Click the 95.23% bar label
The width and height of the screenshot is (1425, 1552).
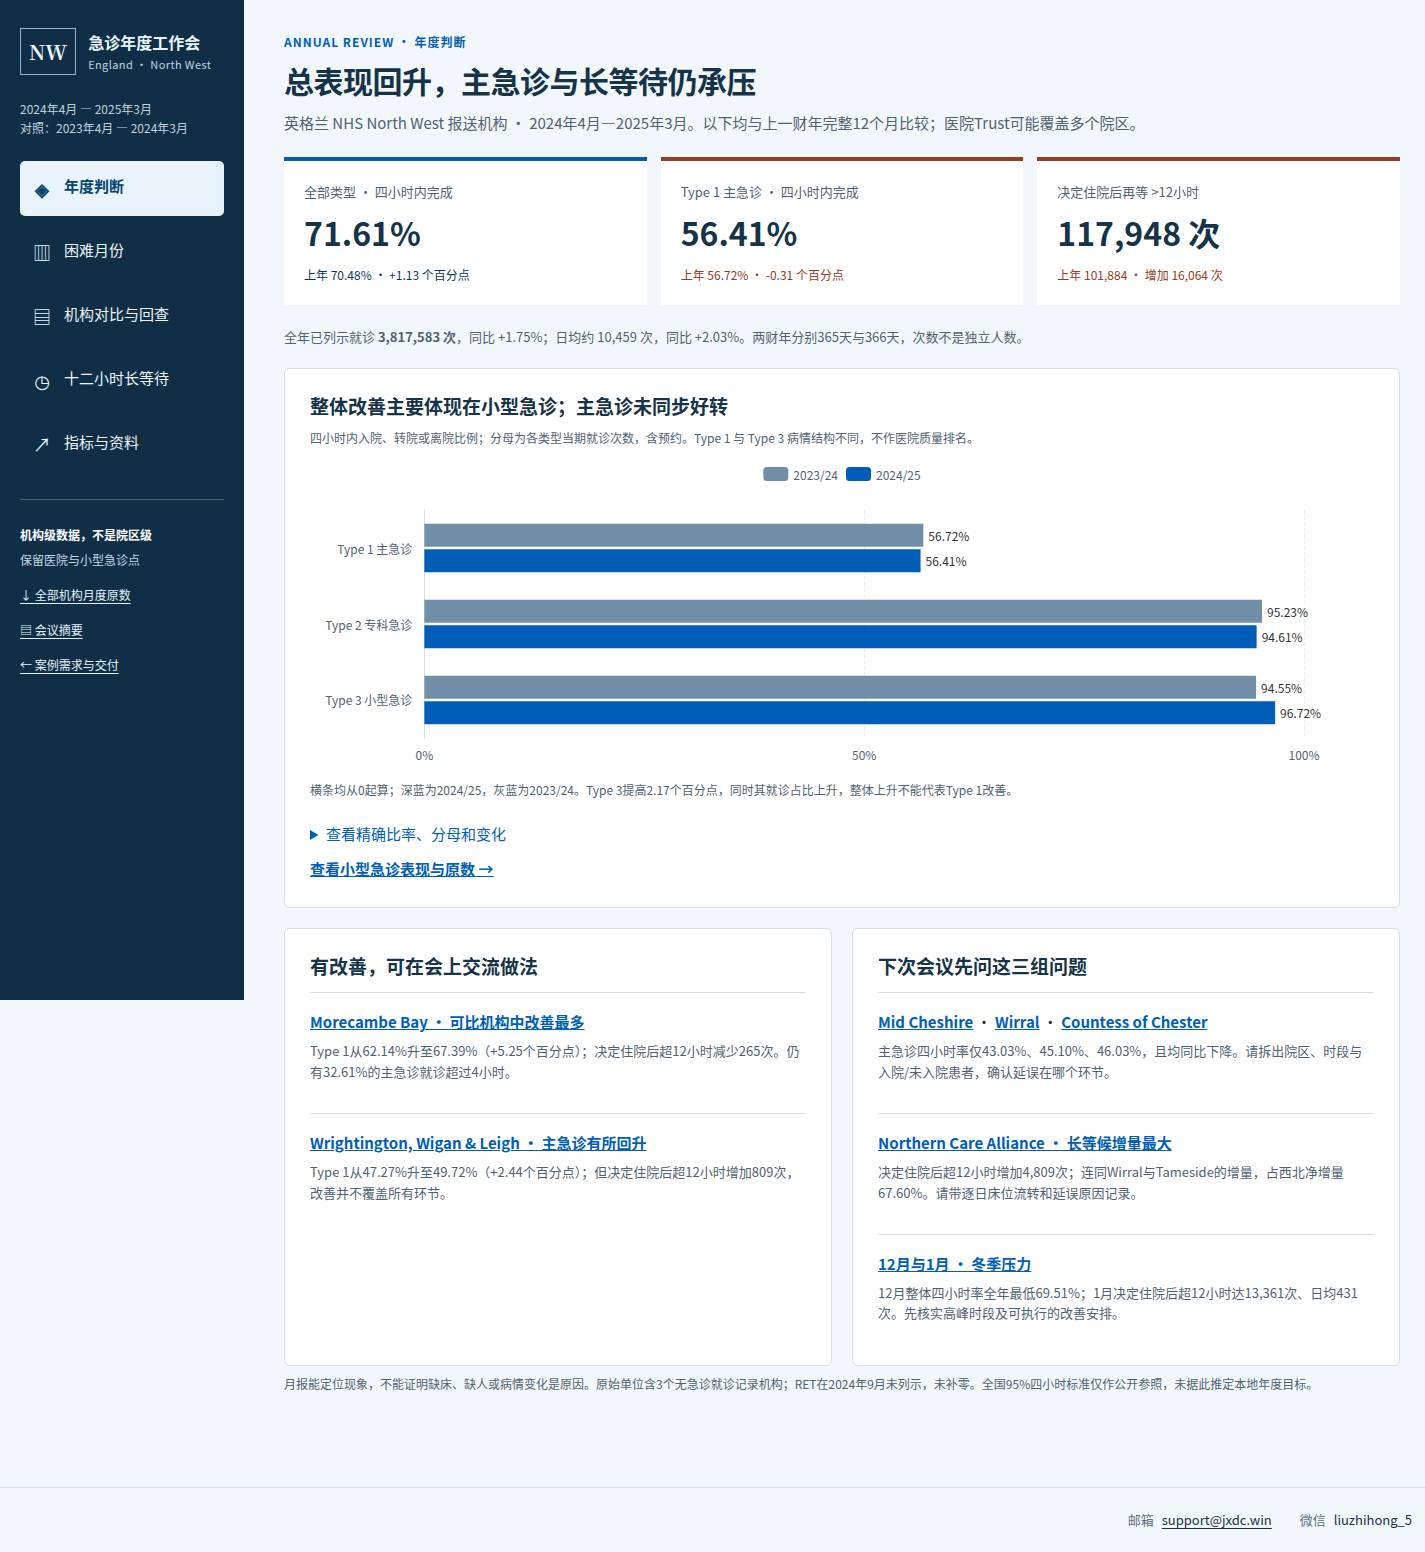[1287, 612]
